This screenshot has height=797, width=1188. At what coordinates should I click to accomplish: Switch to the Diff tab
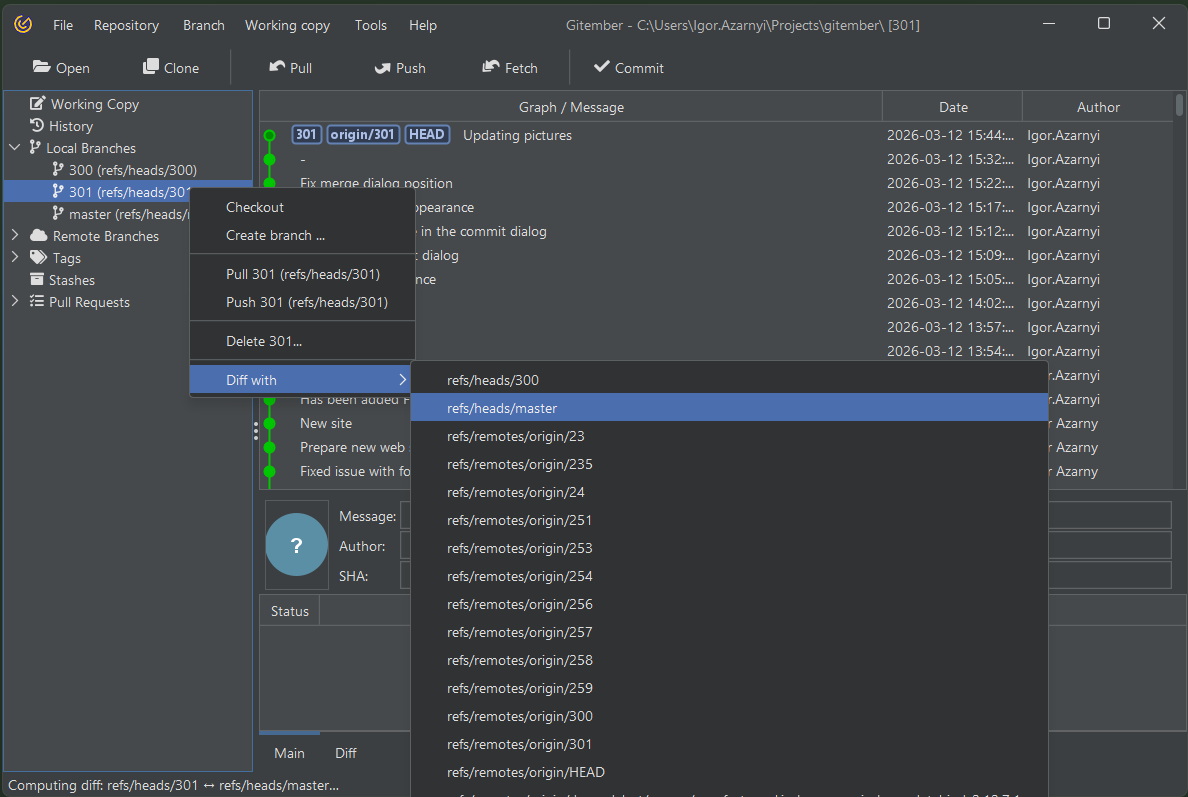coord(346,753)
